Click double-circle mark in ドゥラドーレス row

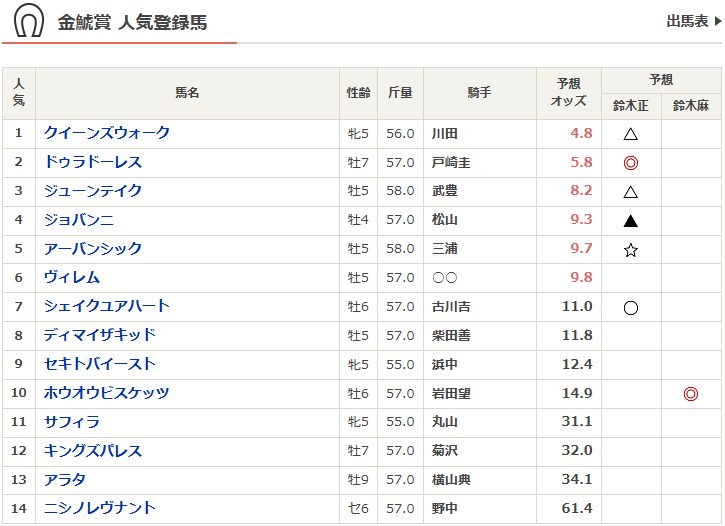click(x=630, y=162)
